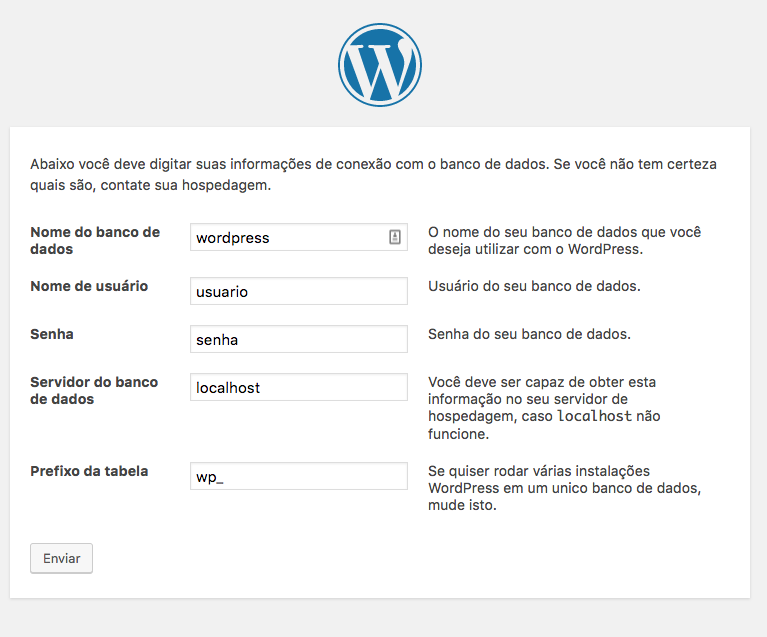
Task: Click the 'Nome do banco de dados' label
Action: click(95, 240)
